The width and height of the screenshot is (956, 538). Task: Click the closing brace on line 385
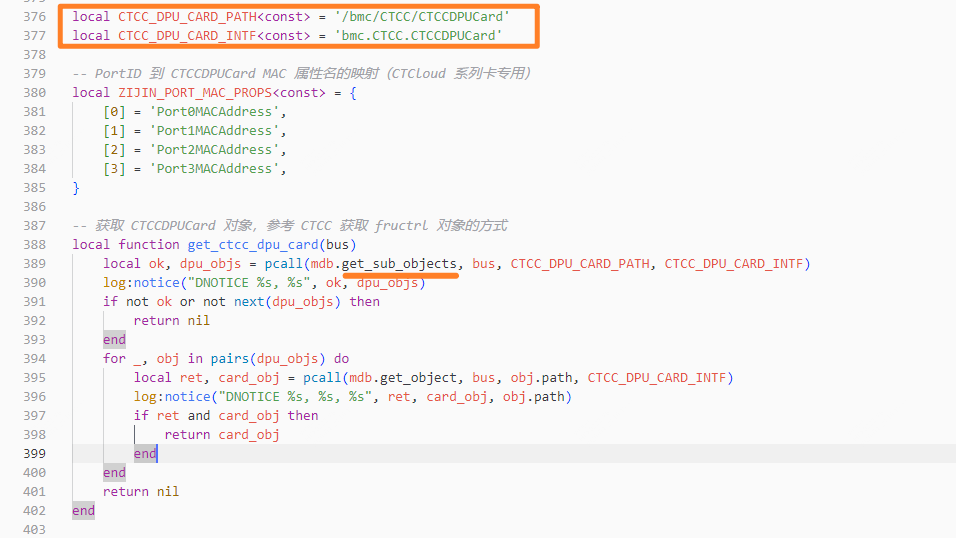76,188
